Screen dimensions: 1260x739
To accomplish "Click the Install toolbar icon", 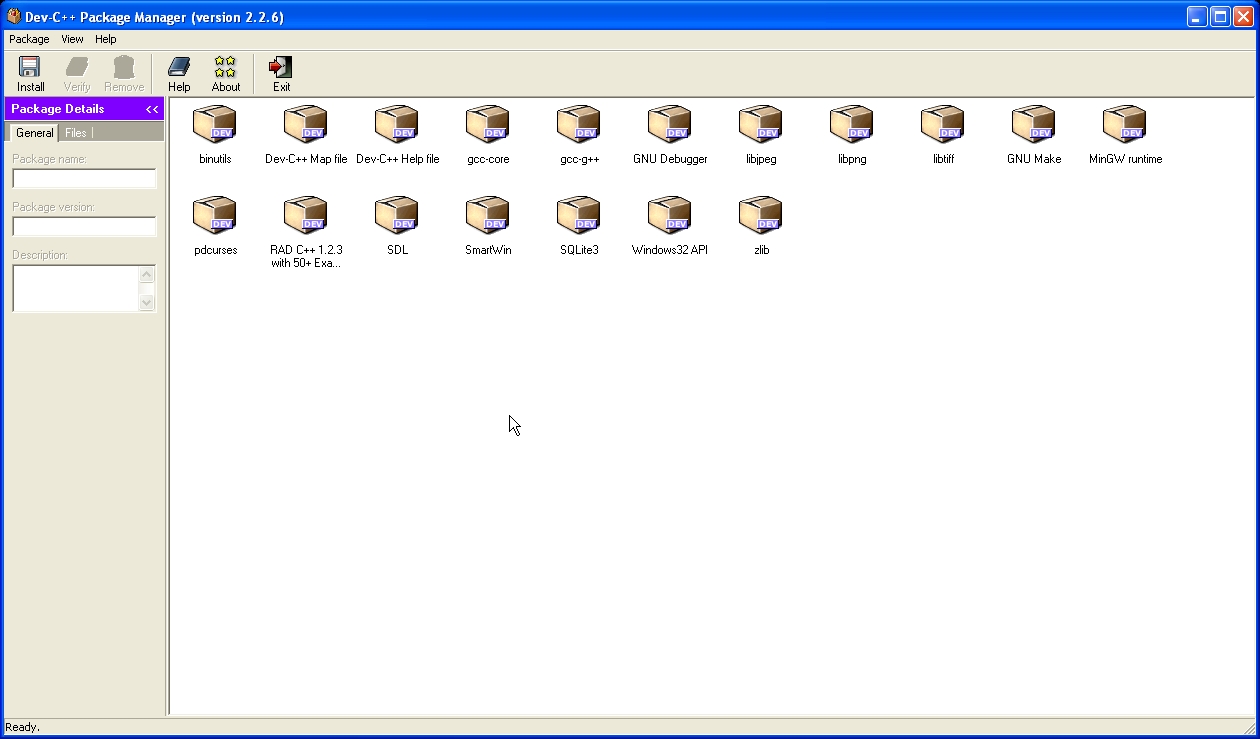I will click(30, 74).
